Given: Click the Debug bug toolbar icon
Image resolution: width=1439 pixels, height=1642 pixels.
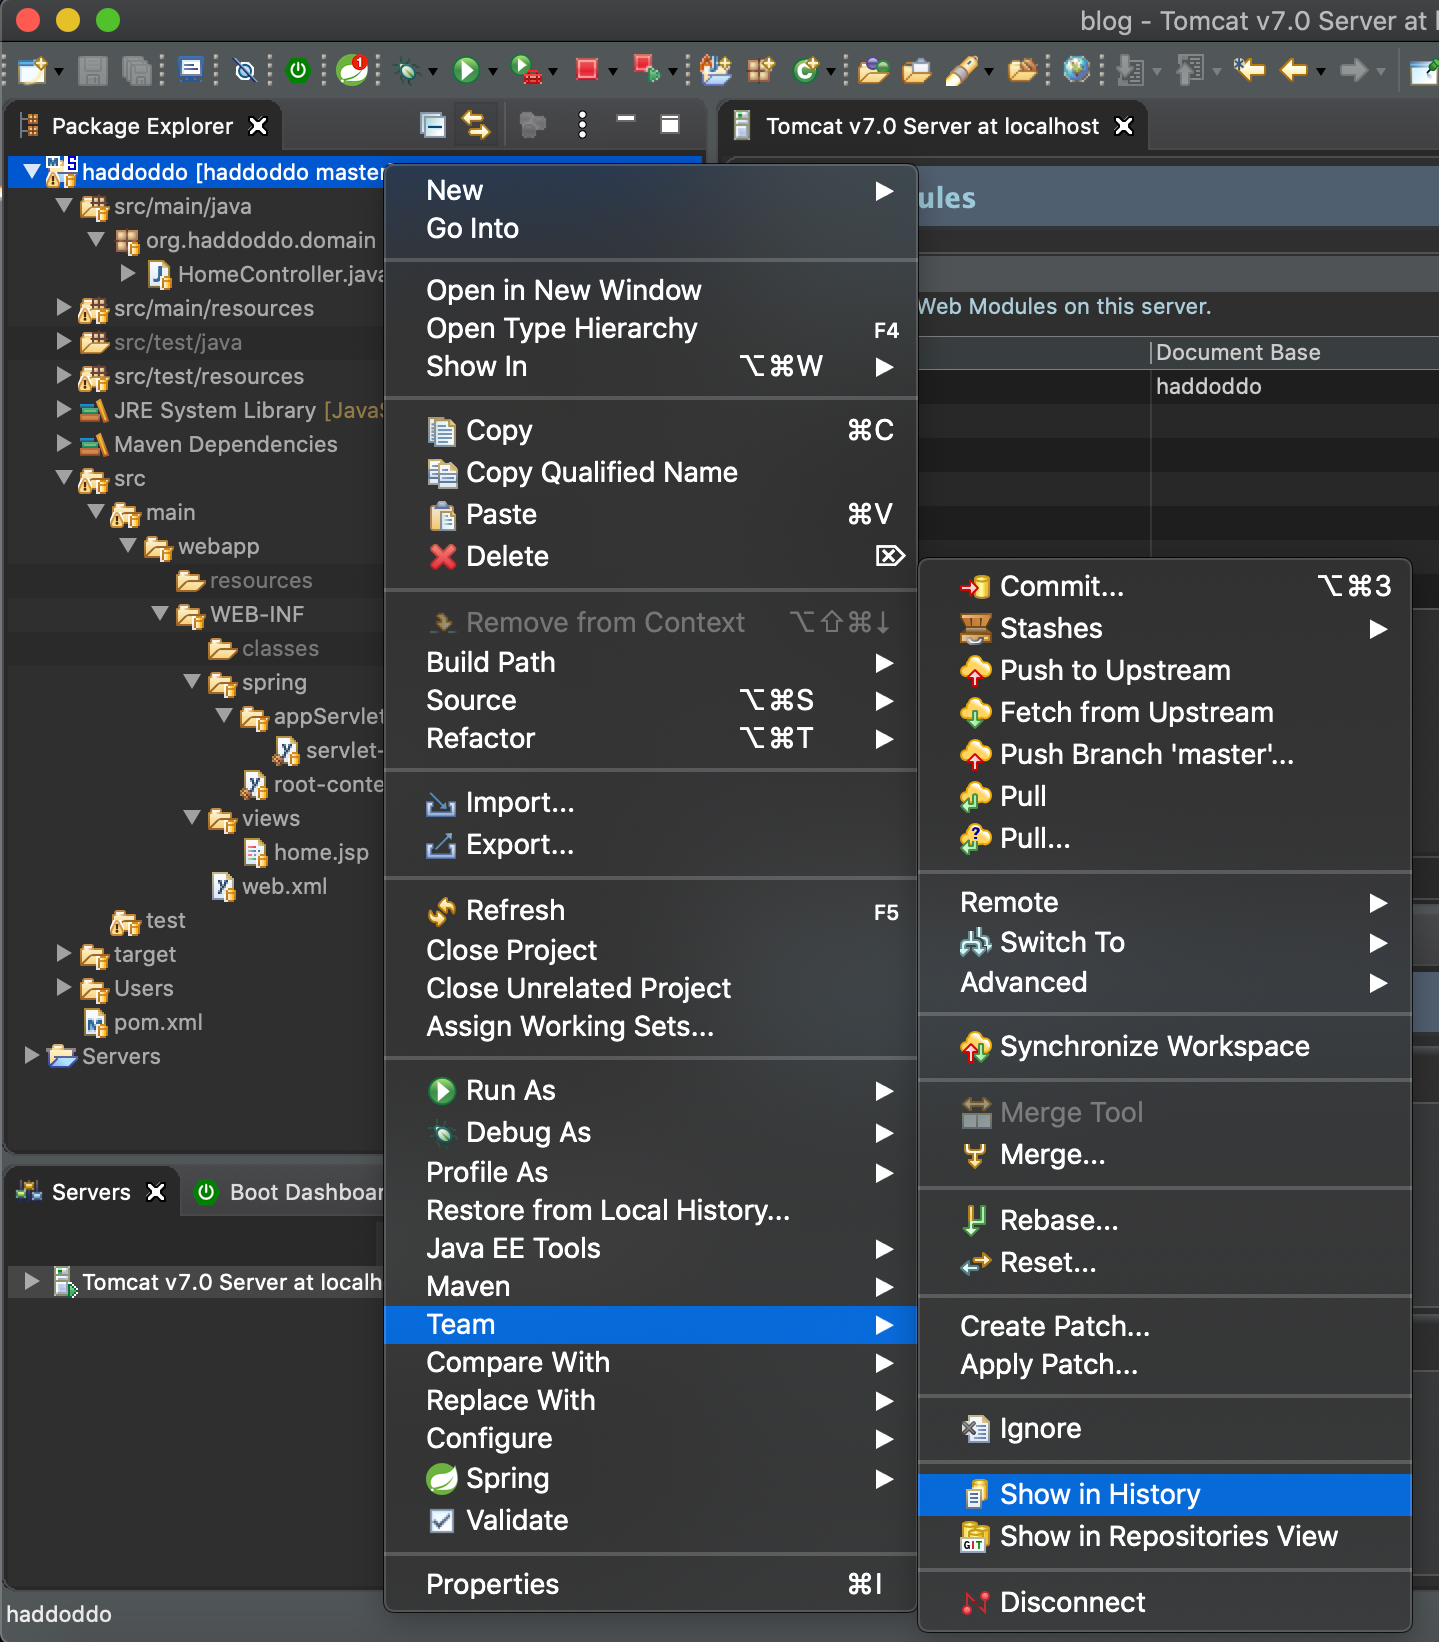Looking at the screenshot, I should tap(407, 70).
